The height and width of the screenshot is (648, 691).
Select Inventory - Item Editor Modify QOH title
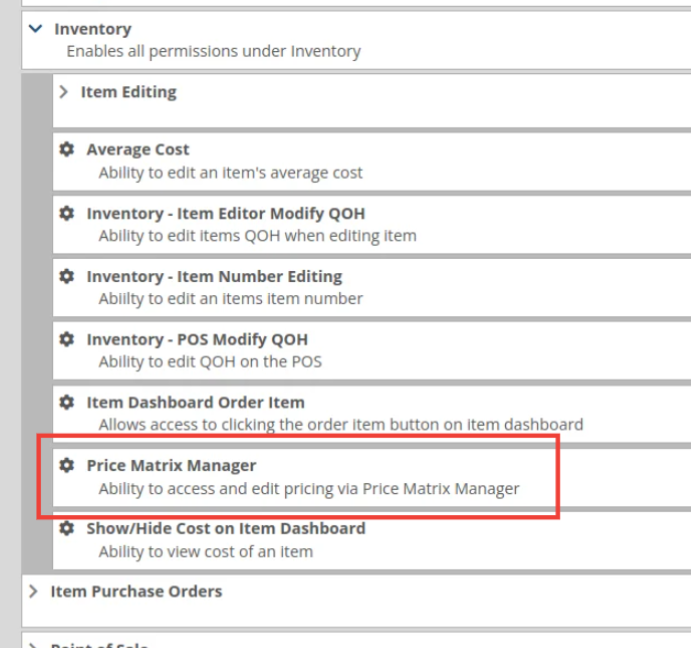225,213
